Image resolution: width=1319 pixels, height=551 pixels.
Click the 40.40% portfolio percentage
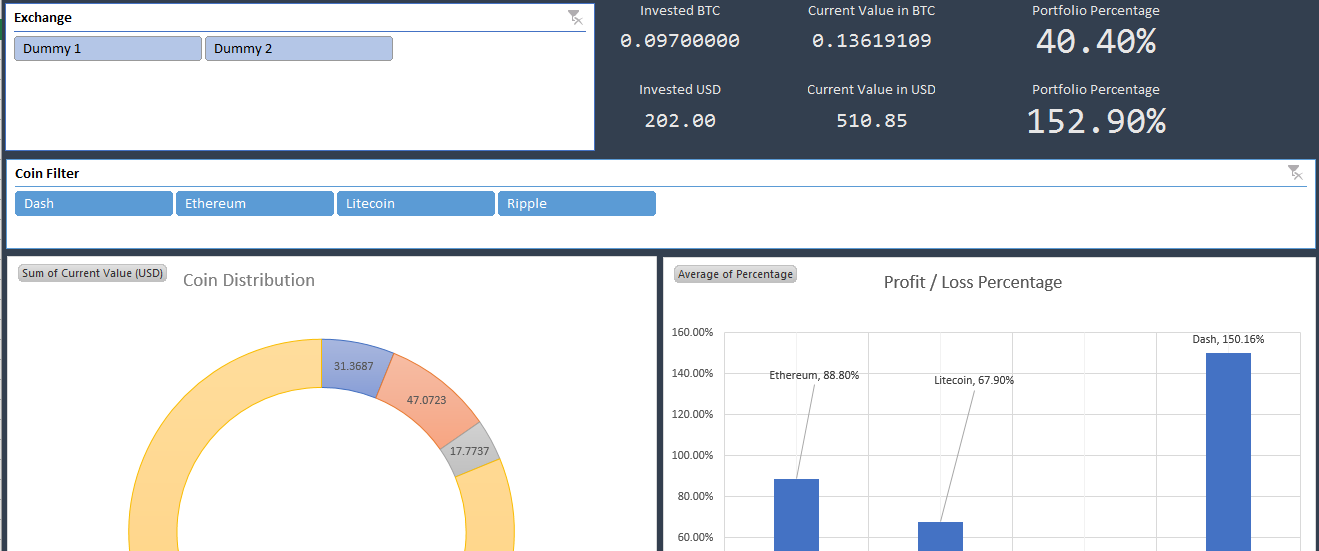pyautogui.click(x=1096, y=41)
